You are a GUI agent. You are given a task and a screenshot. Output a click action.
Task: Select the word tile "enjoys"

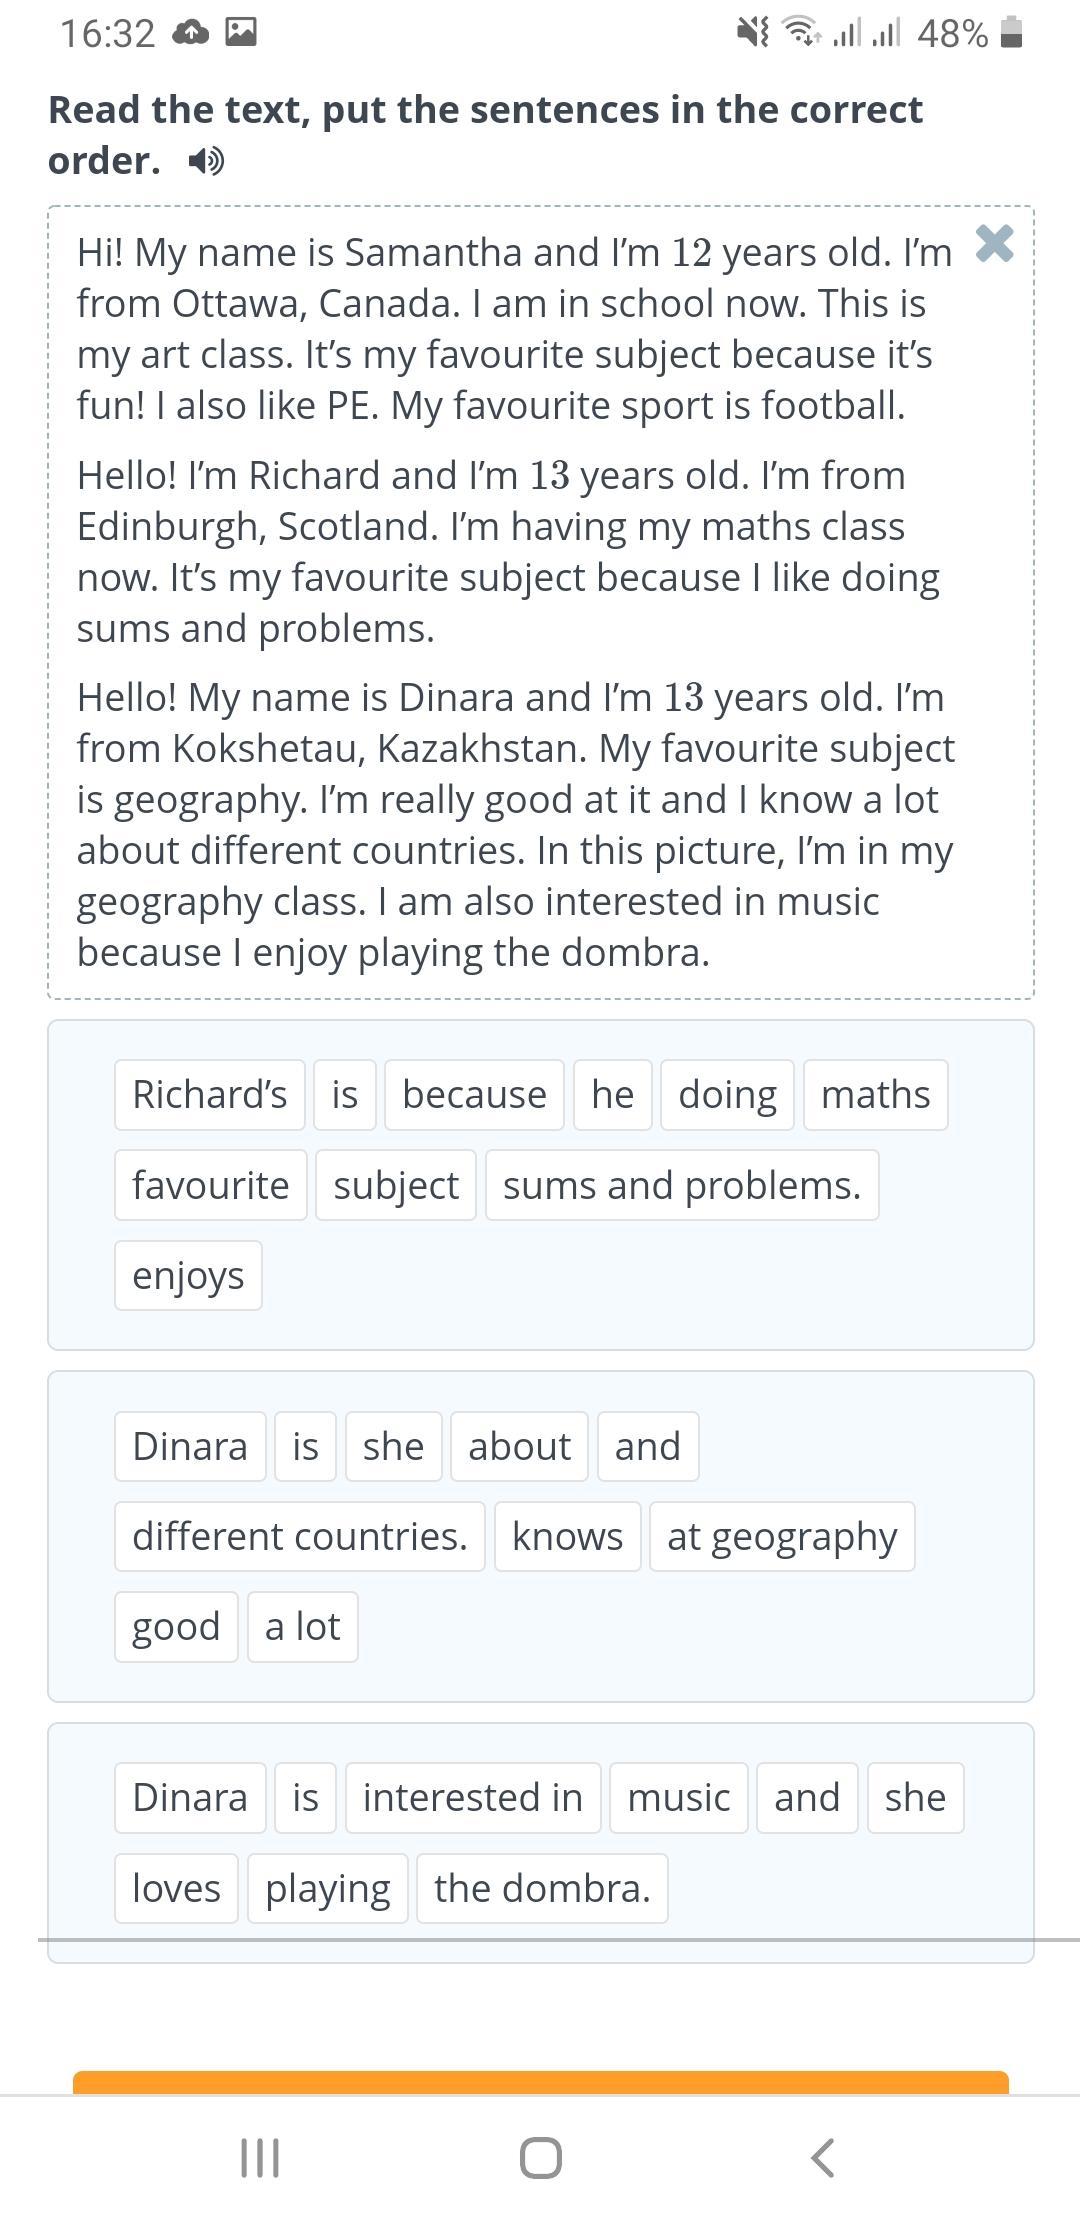[x=188, y=1276]
